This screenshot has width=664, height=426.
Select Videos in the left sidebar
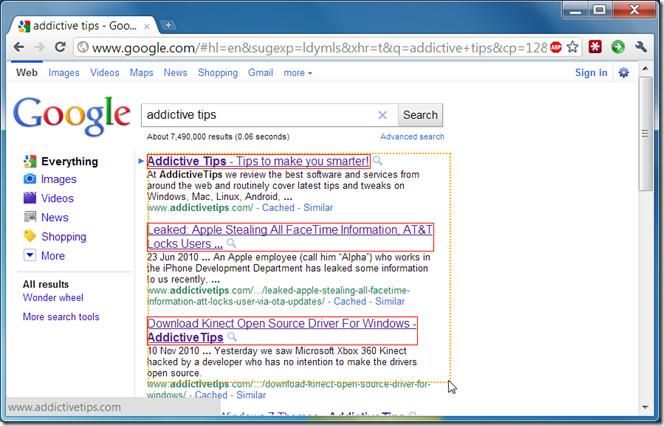point(57,198)
